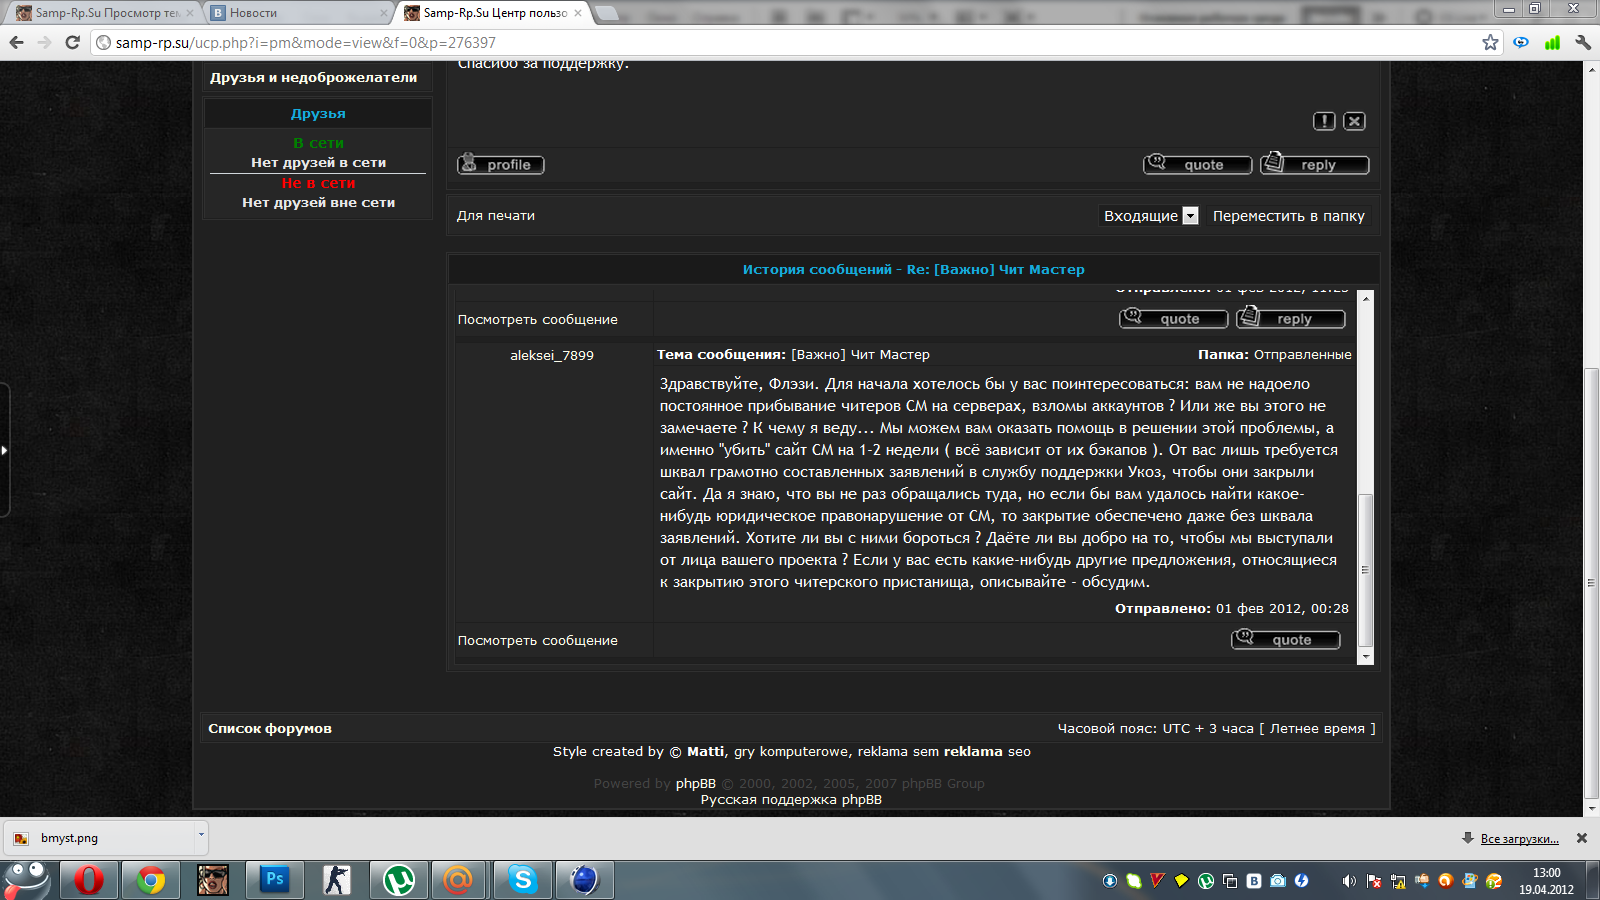Click Переместить в папку button
The height and width of the screenshot is (900, 1600).
(x=1288, y=216)
